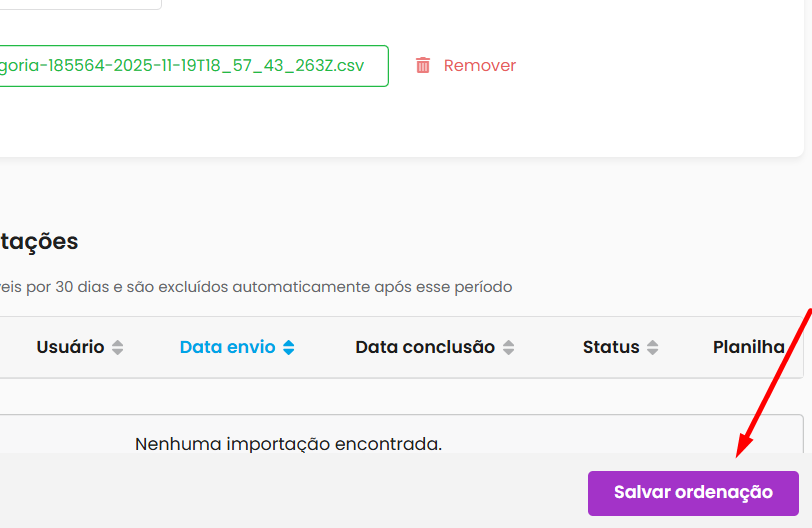Click the Planilha column header
This screenshot has width=812, height=528.
click(x=748, y=347)
